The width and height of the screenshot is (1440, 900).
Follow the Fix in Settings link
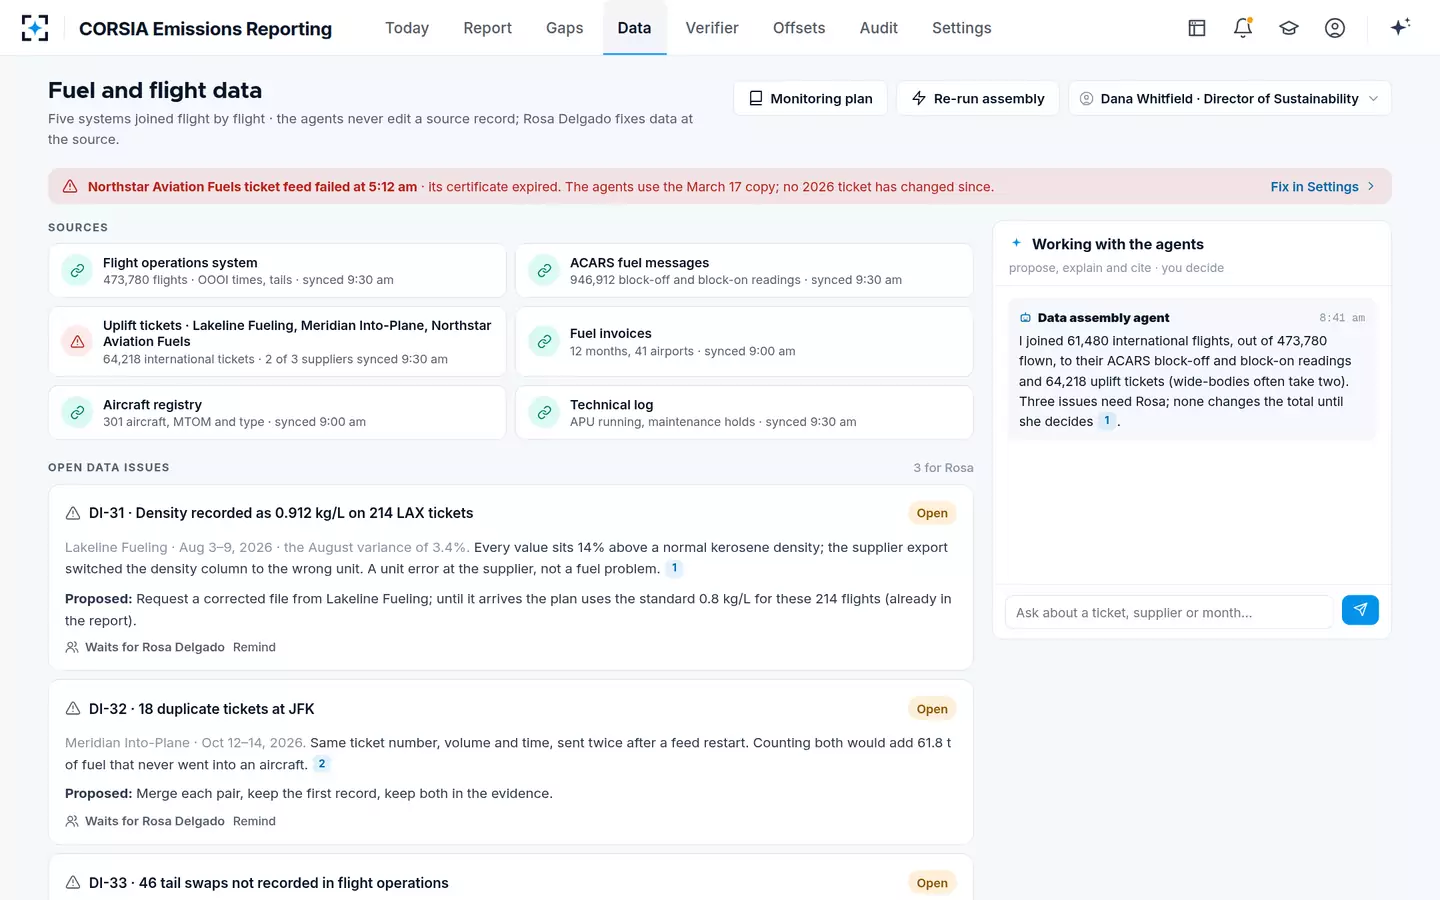tap(1323, 187)
